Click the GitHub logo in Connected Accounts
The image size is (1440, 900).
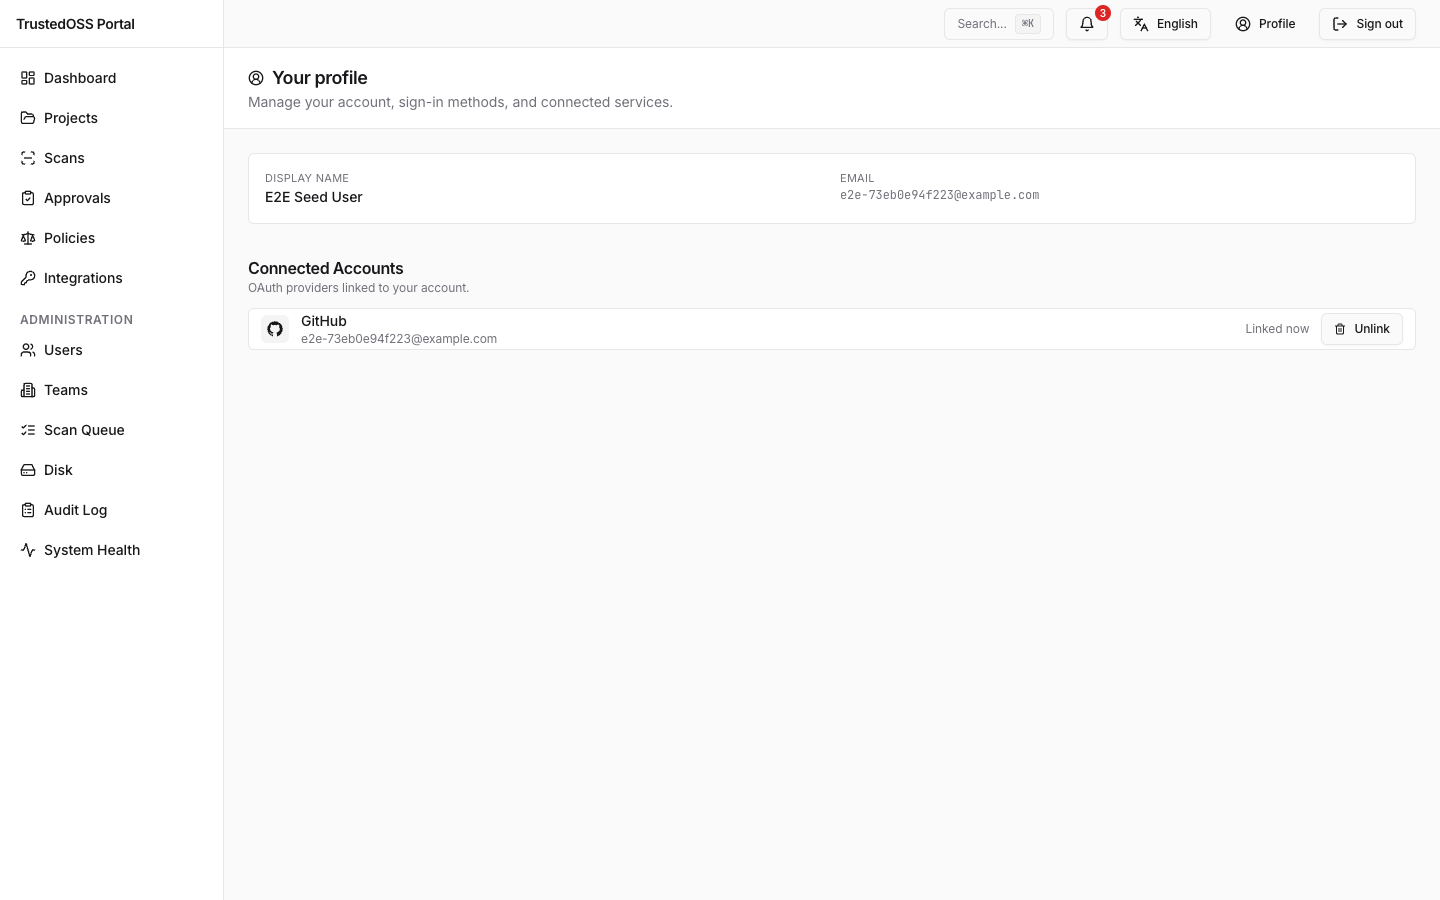pos(275,329)
